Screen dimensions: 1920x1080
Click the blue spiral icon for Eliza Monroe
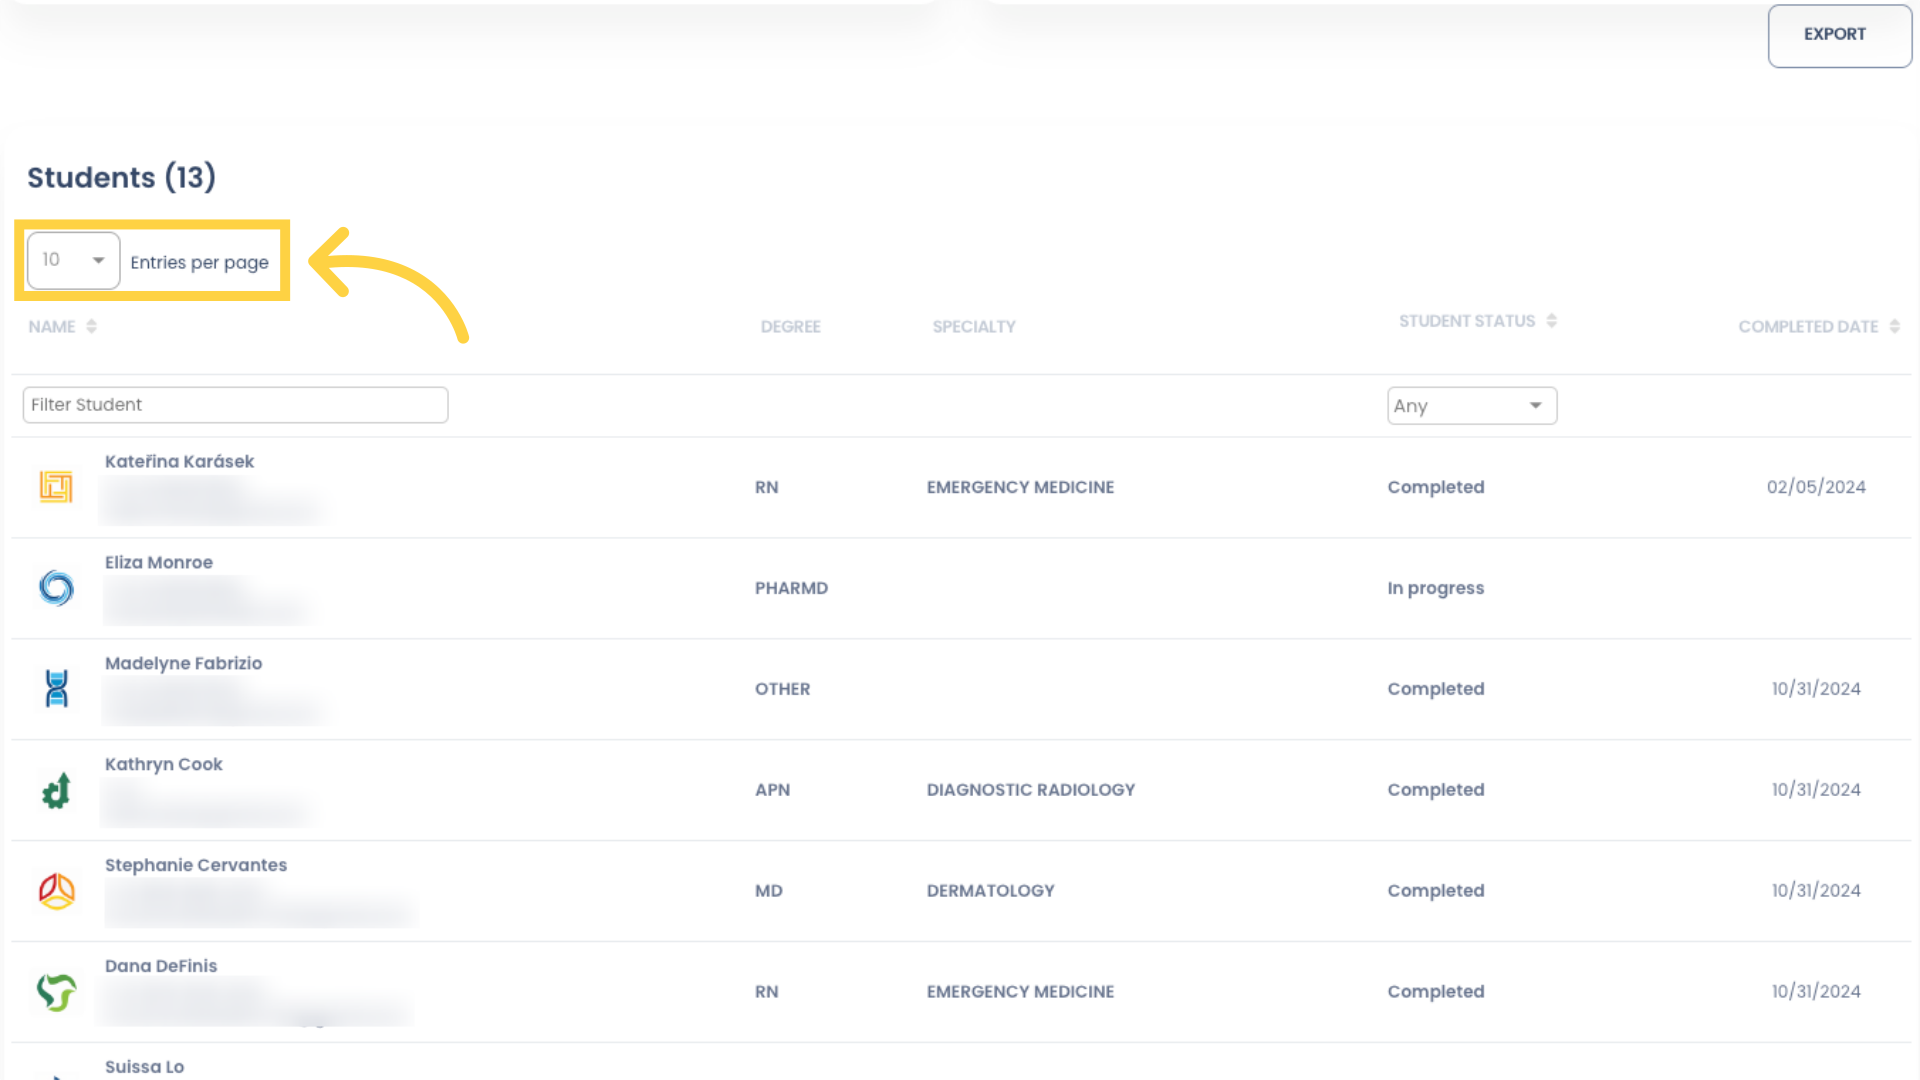[55, 587]
